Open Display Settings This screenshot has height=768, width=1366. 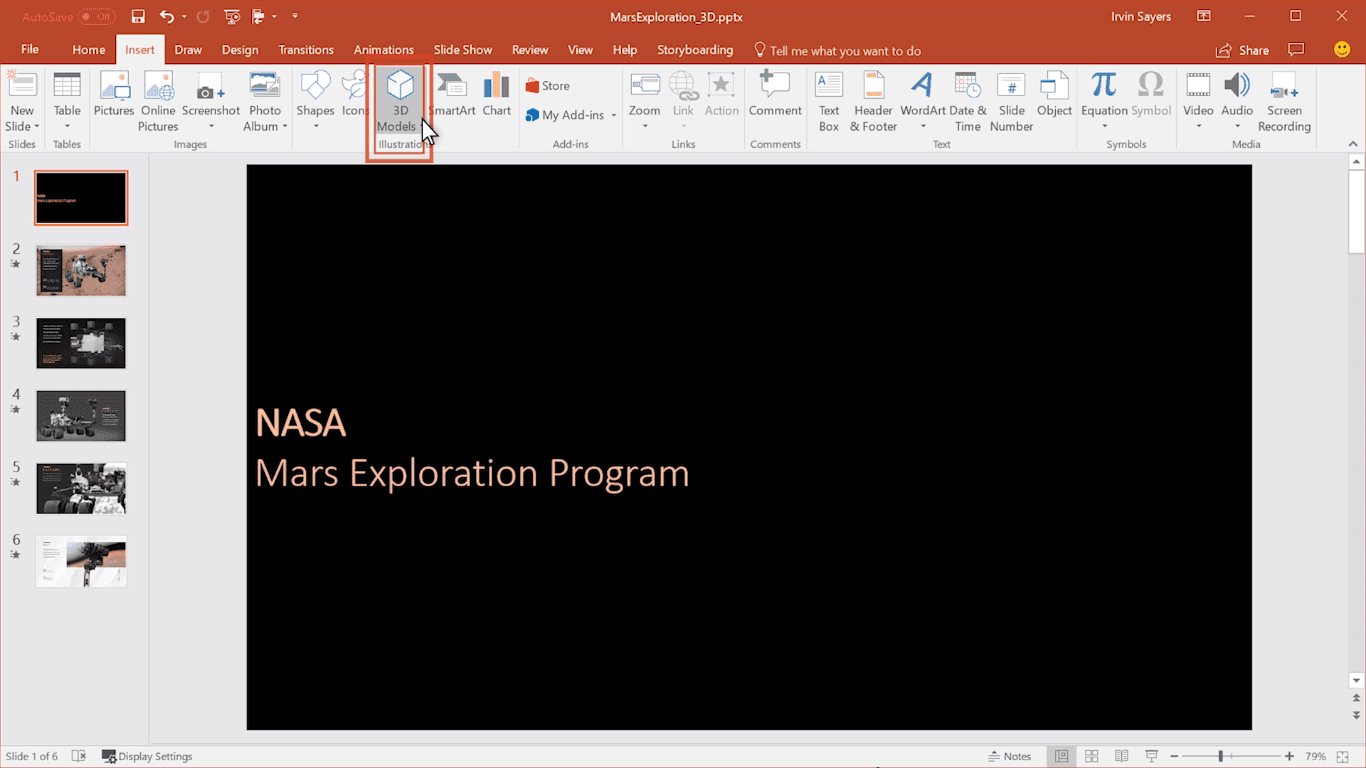pyautogui.click(x=147, y=757)
